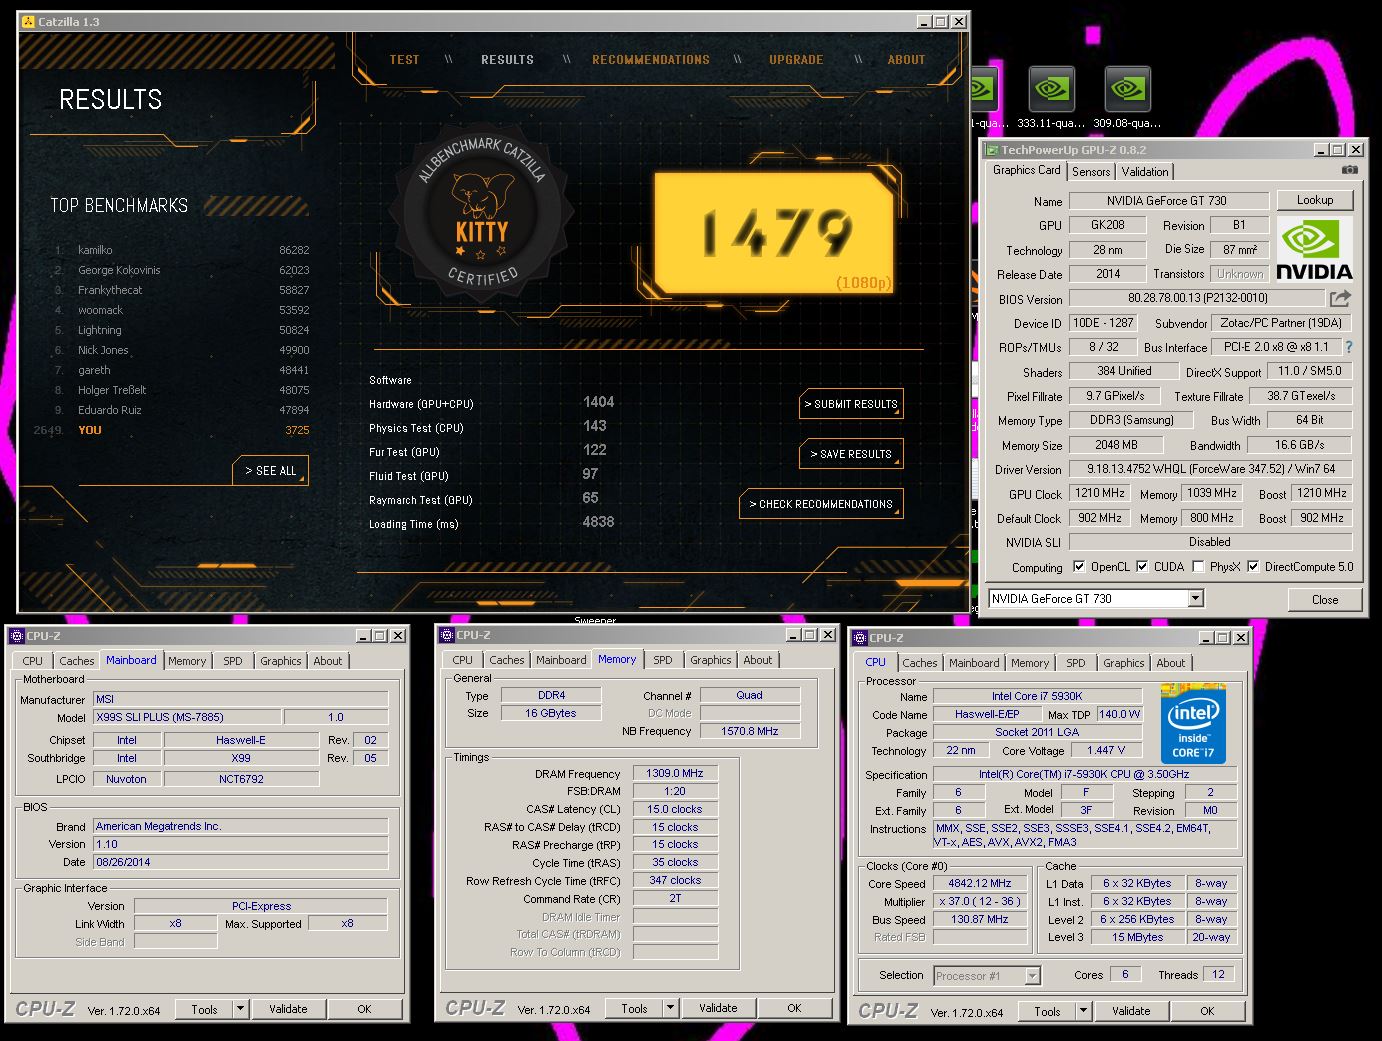Screen dimensions: 1382x1041
Task: Click the Mainboard model X99S SLI PLUS field
Action: 186,717
